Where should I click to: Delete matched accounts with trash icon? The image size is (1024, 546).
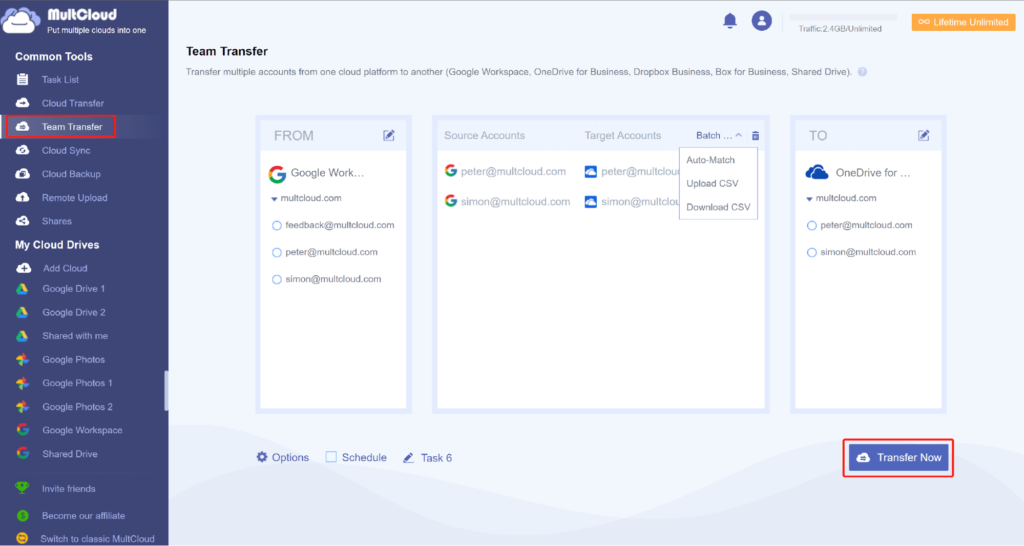click(x=756, y=136)
